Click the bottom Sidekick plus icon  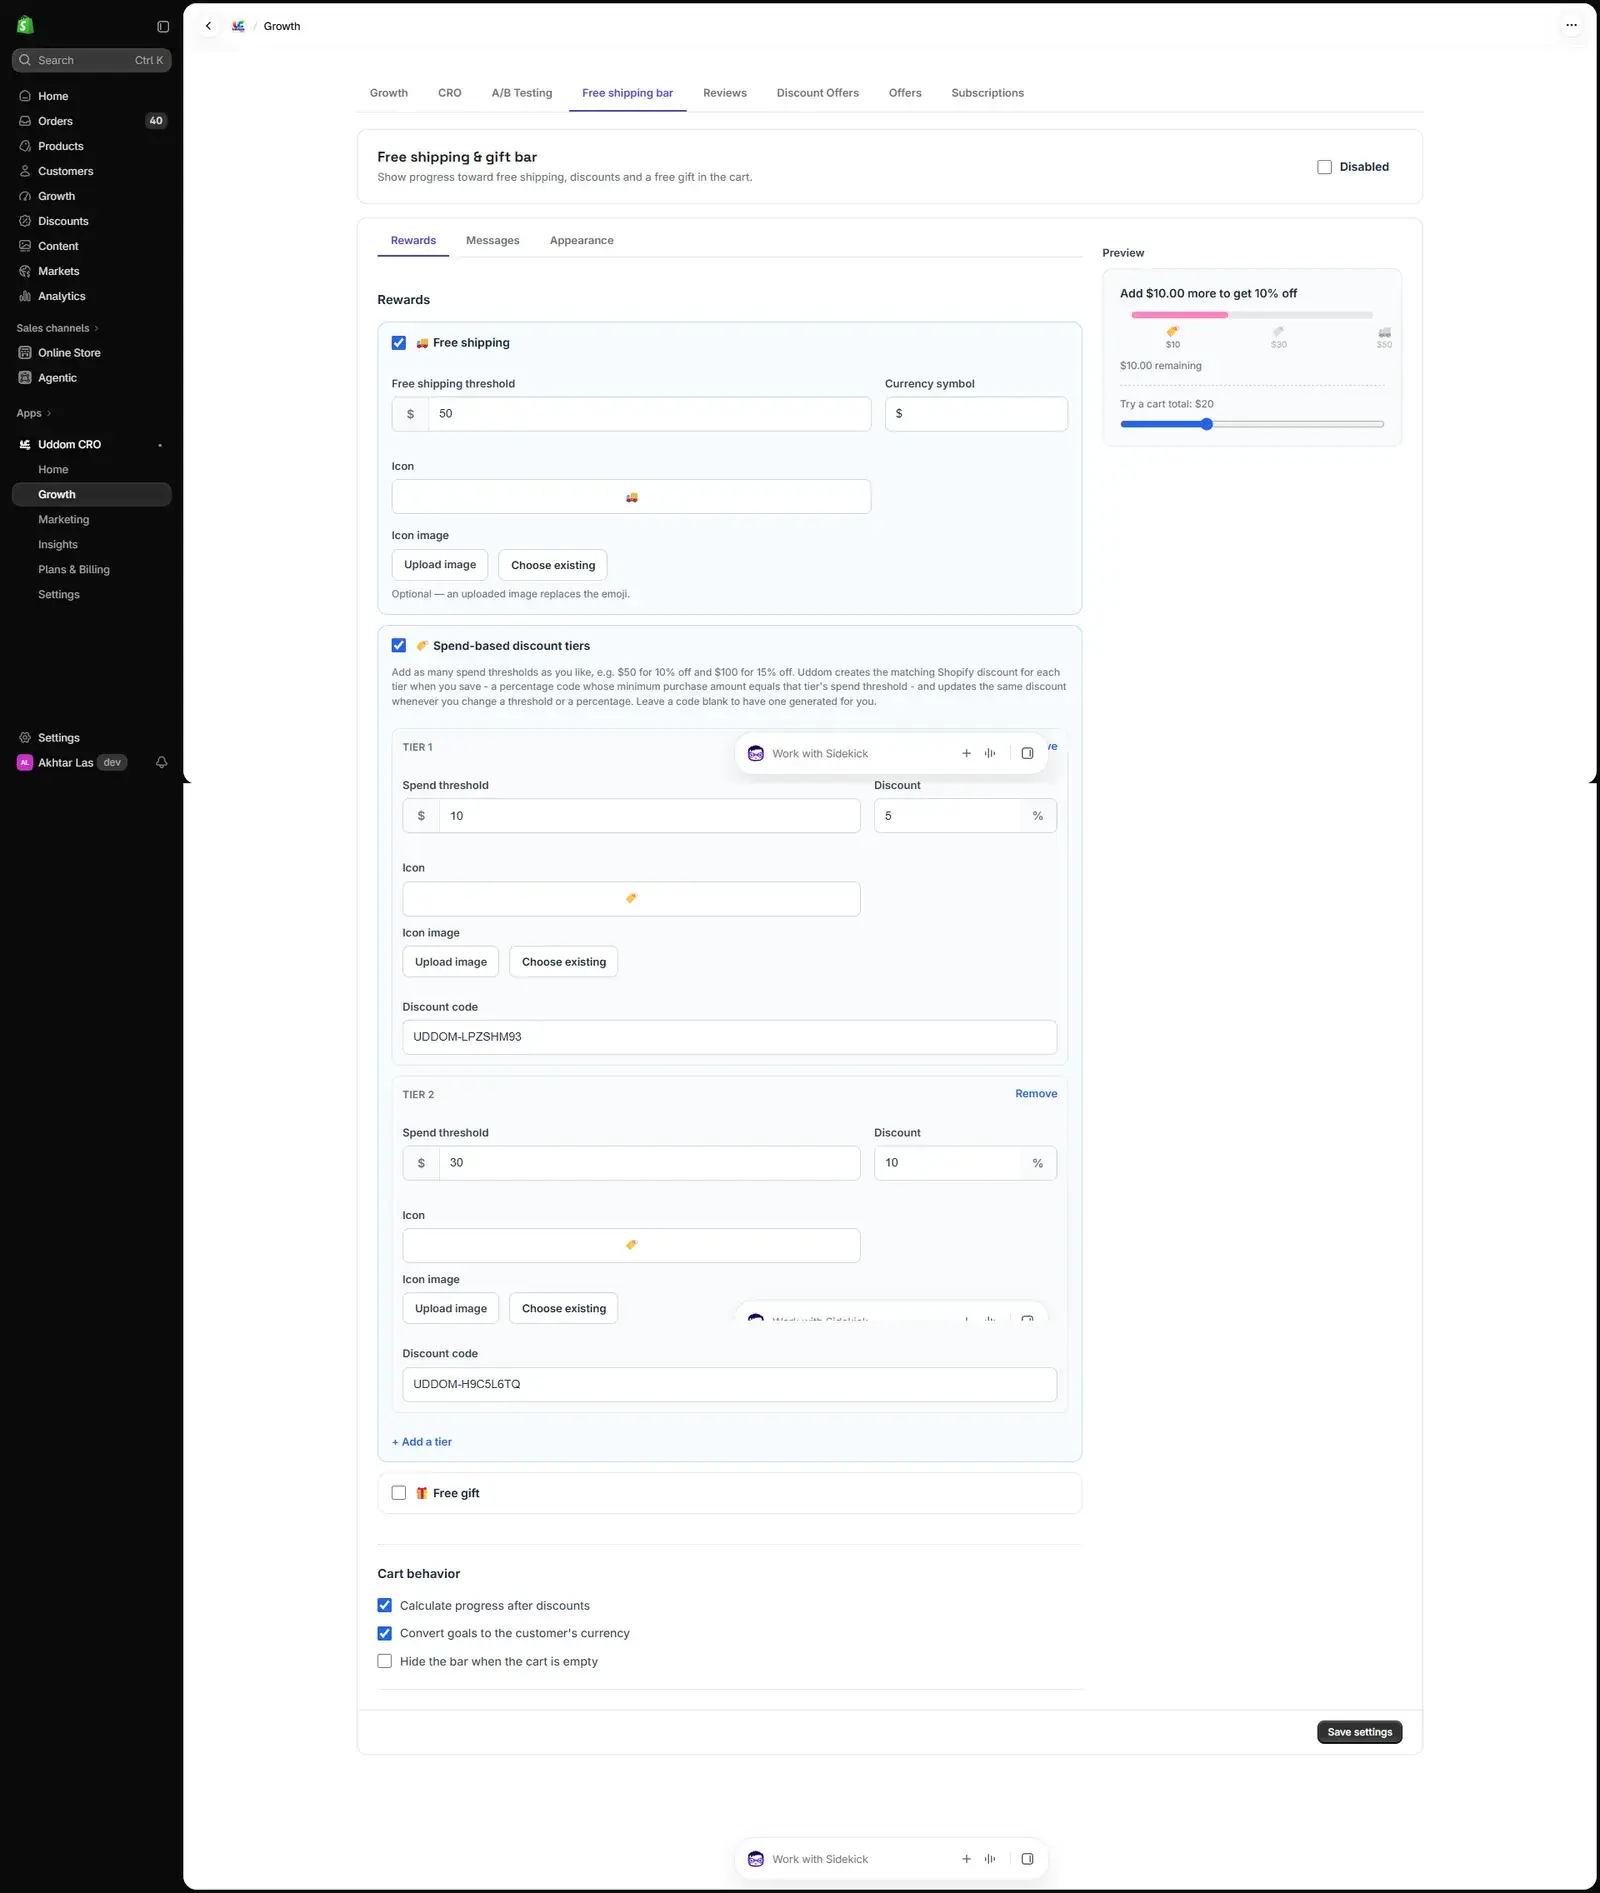coord(966,1859)
